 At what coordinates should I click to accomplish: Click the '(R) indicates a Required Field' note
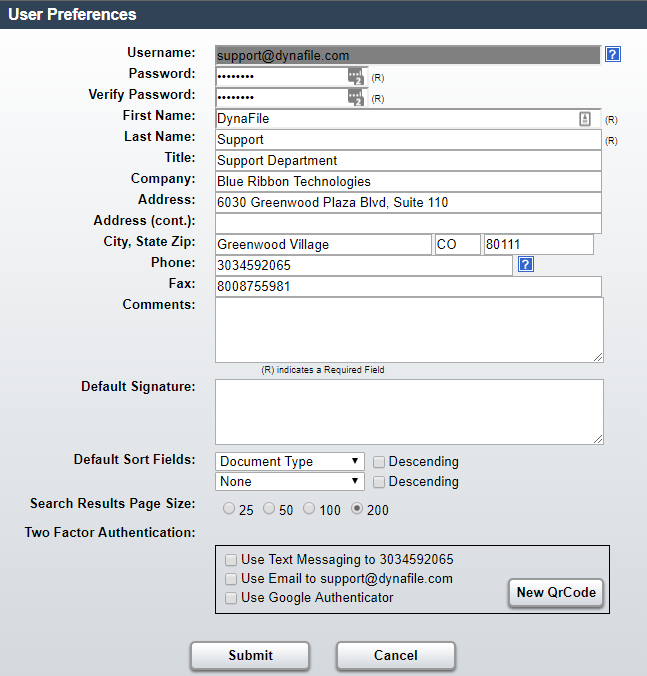click(322, 370)
